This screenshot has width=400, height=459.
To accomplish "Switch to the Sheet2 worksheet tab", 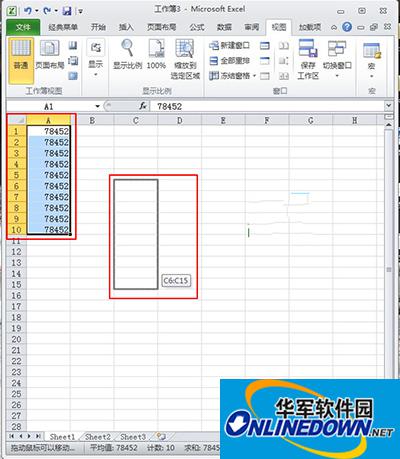I will tap(98, 436).
